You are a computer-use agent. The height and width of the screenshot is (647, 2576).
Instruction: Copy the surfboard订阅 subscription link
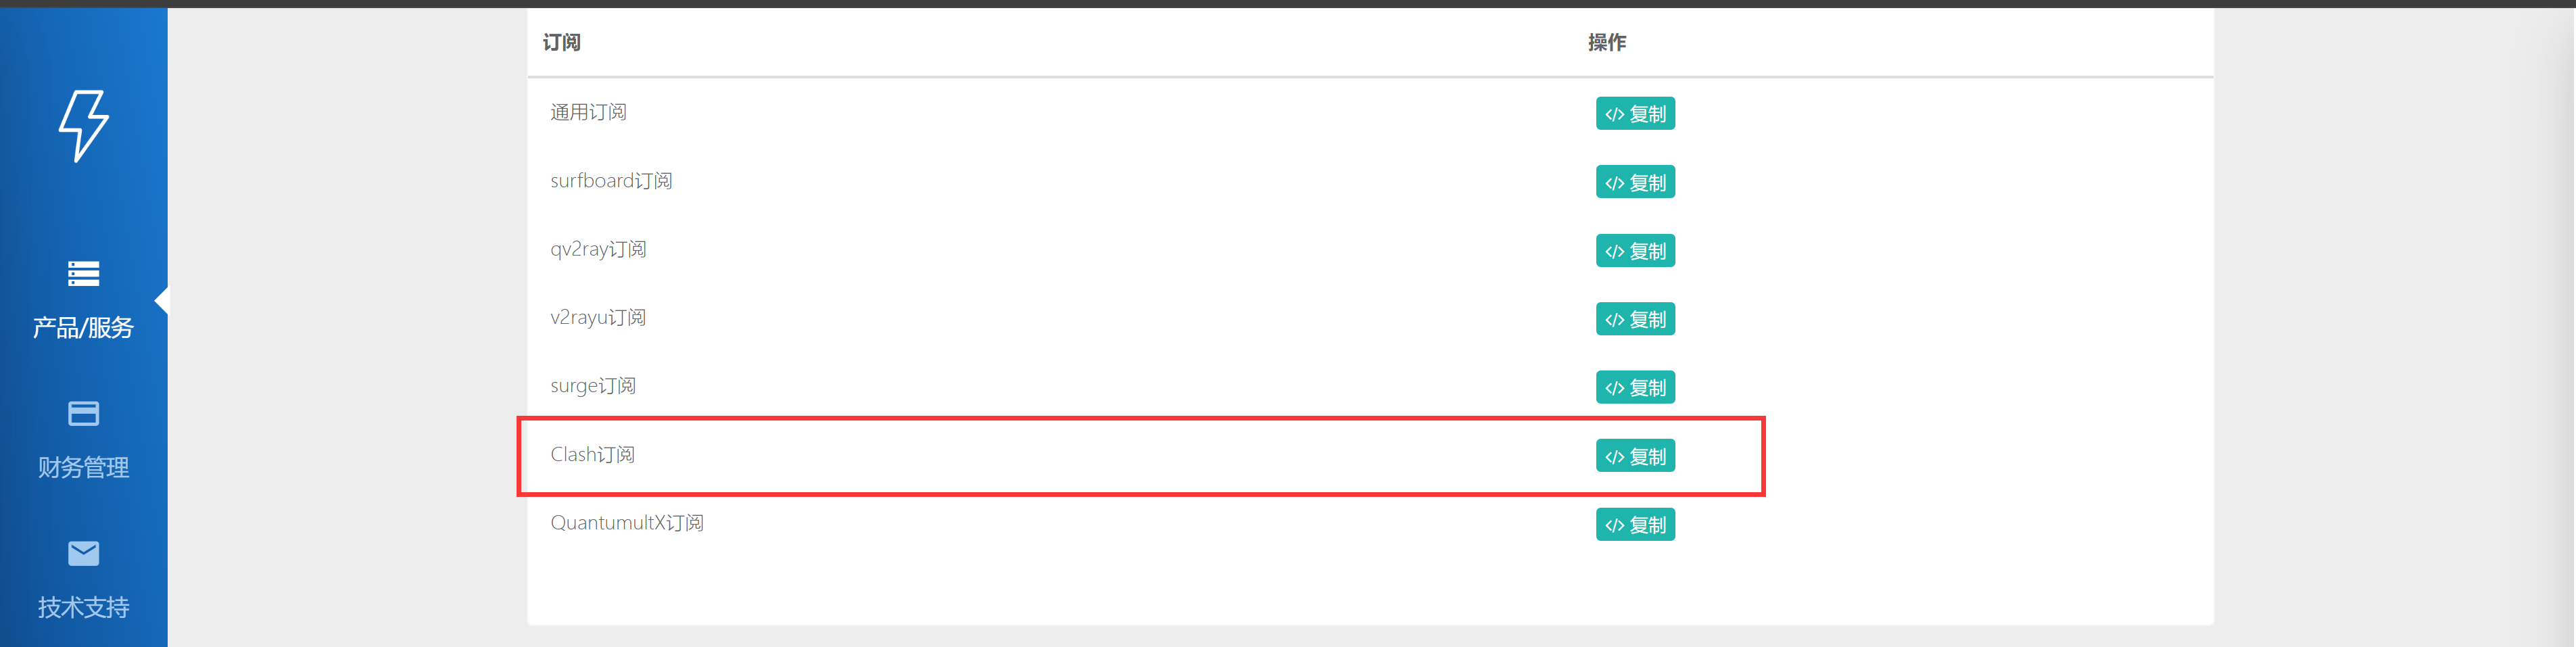click(x=1635, y=182)
